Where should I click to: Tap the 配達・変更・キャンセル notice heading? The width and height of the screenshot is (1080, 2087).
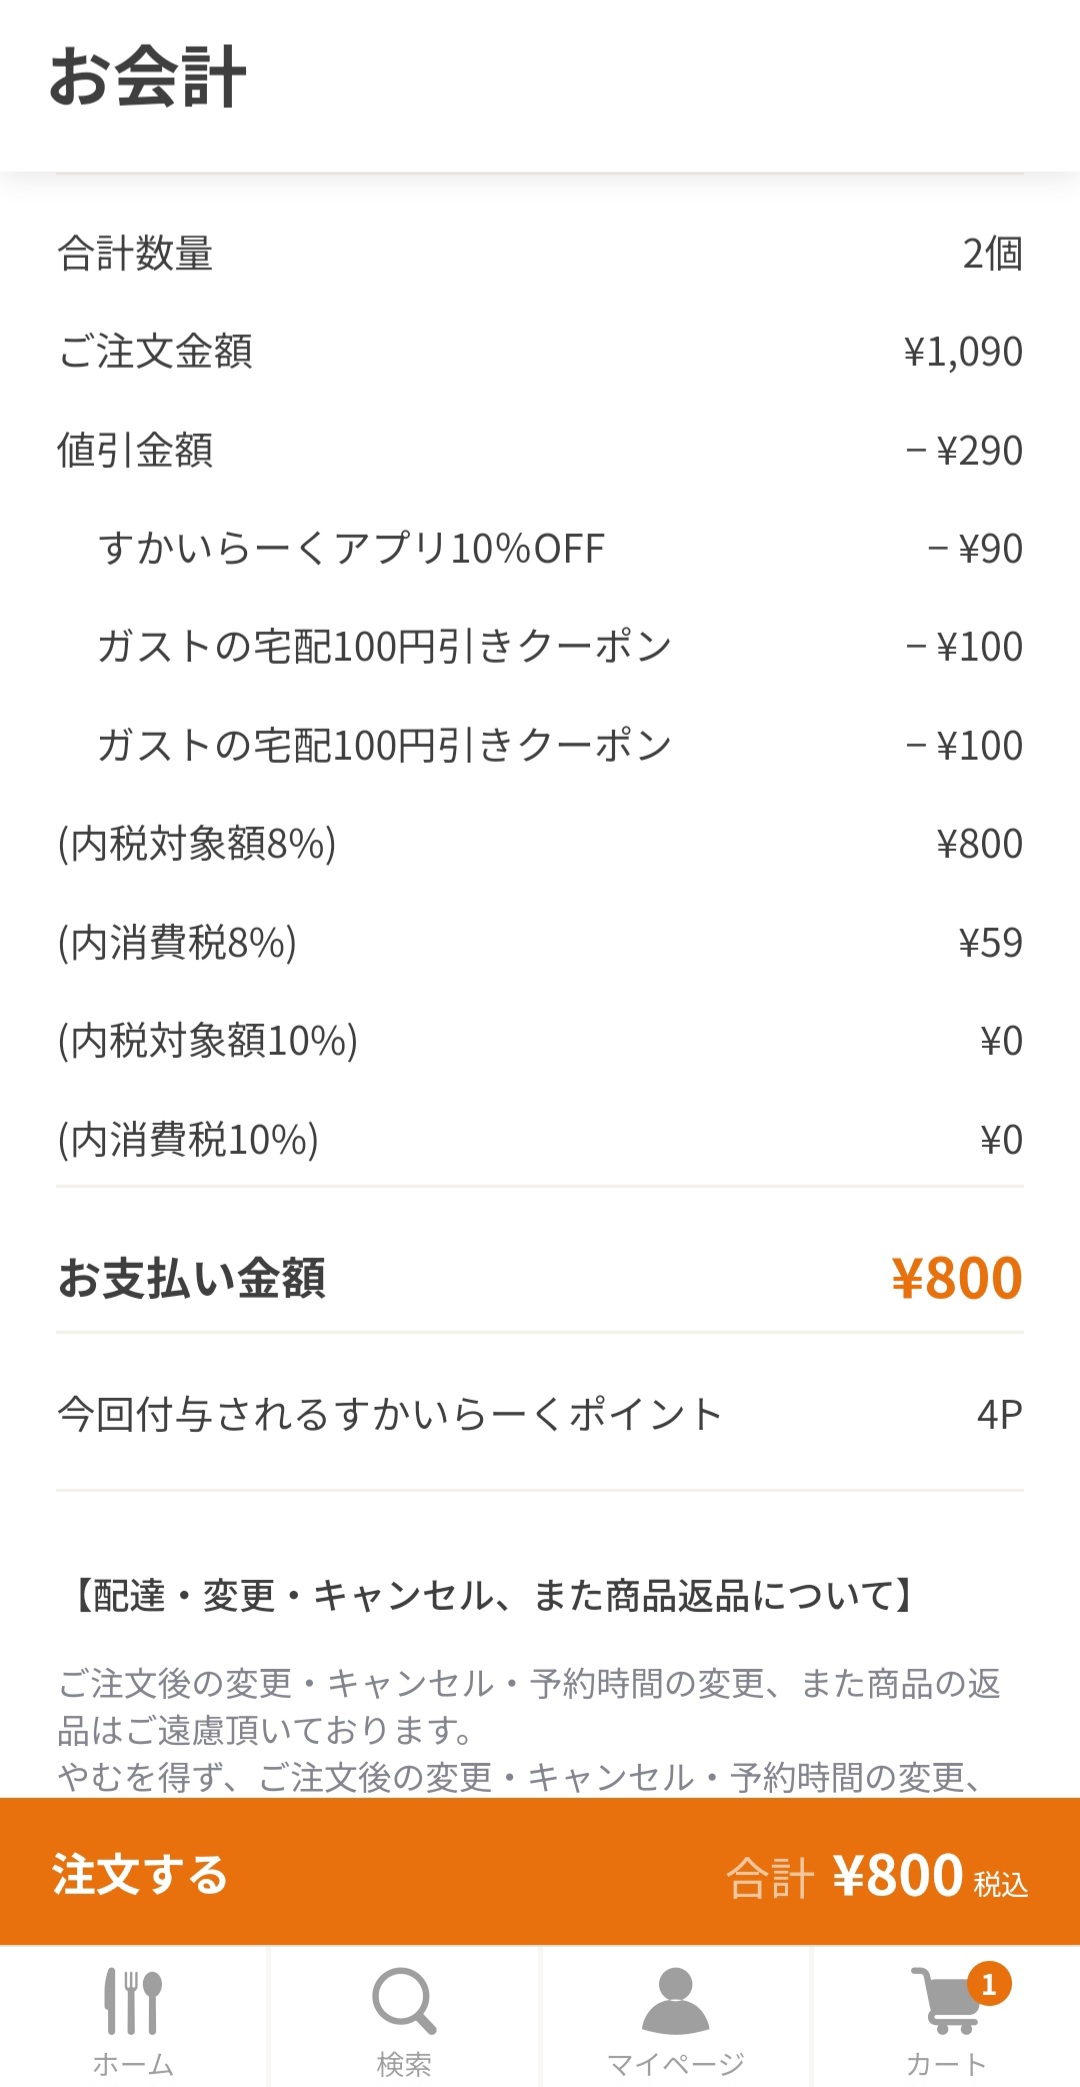(x=494, y=1595)
